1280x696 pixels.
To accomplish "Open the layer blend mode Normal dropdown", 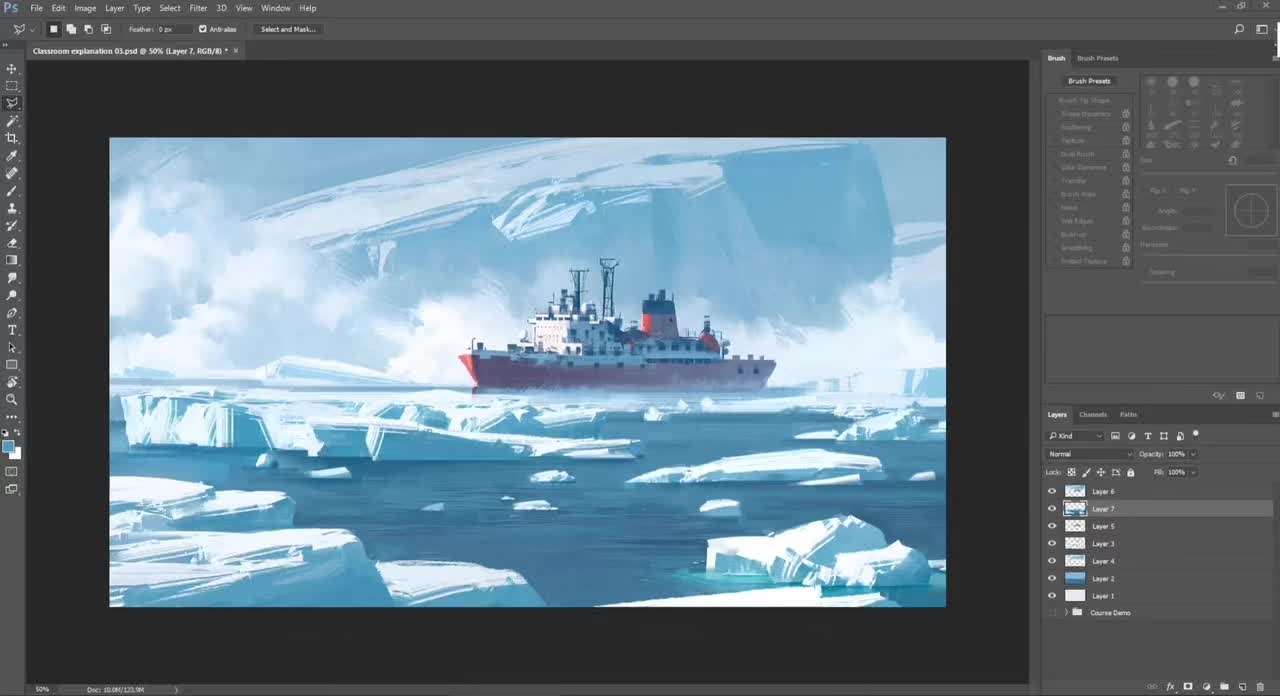I will [x=1089, y=454].
